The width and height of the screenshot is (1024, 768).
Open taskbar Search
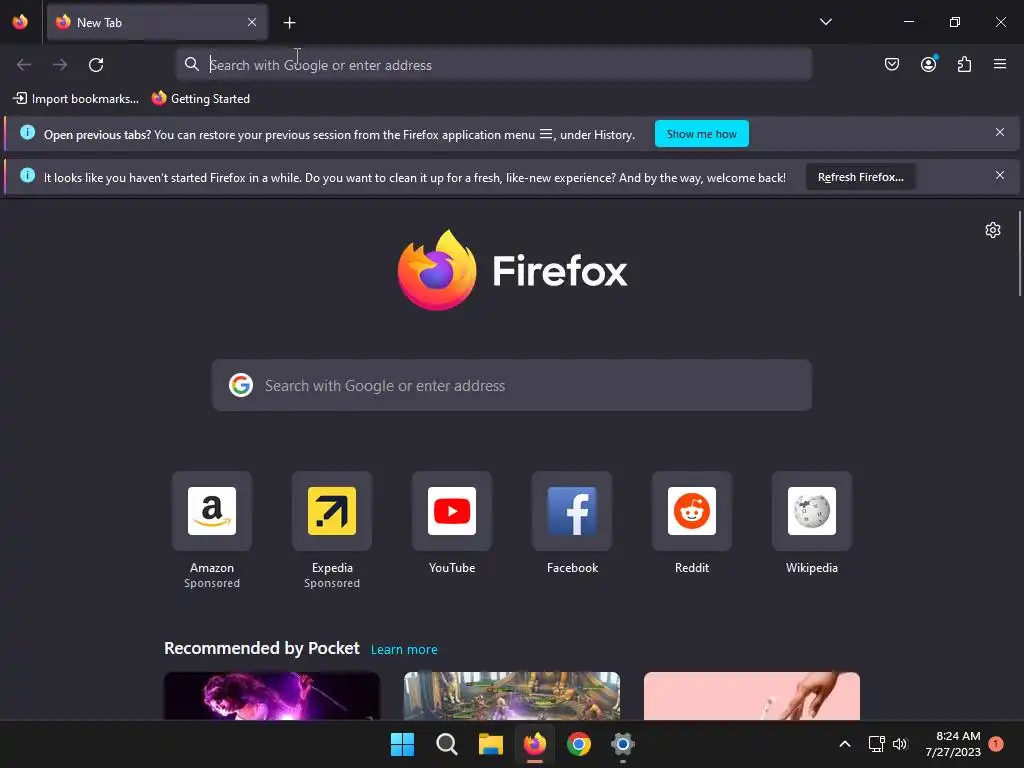click(x=447, y=744)
